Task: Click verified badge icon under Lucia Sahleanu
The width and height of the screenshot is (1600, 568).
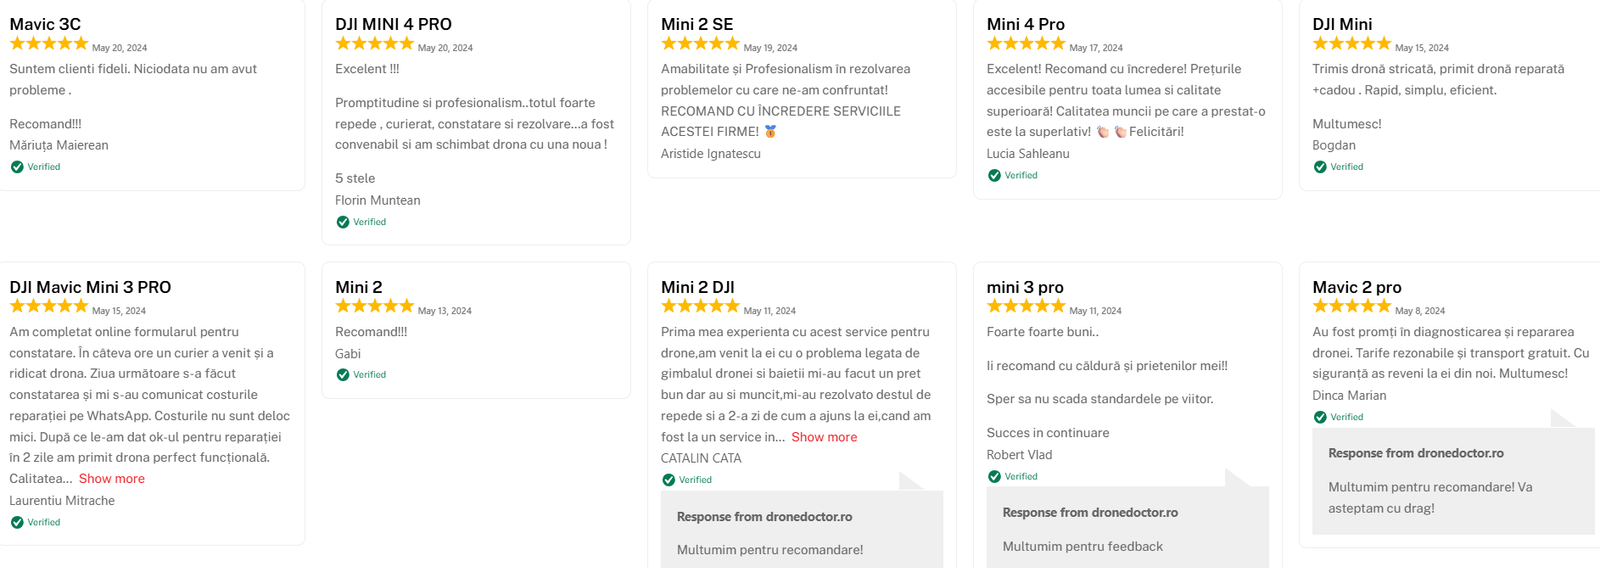Action: (x=994, y=176)
